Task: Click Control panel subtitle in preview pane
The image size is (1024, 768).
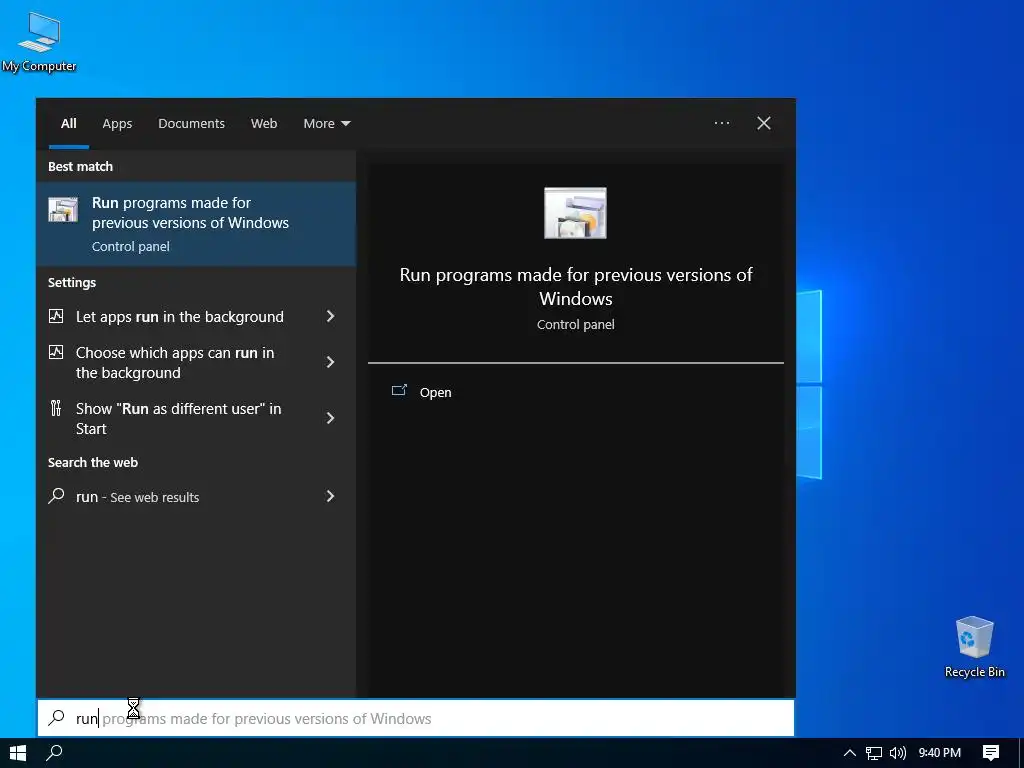Action: pyautogui.click(x=575, y=325)
